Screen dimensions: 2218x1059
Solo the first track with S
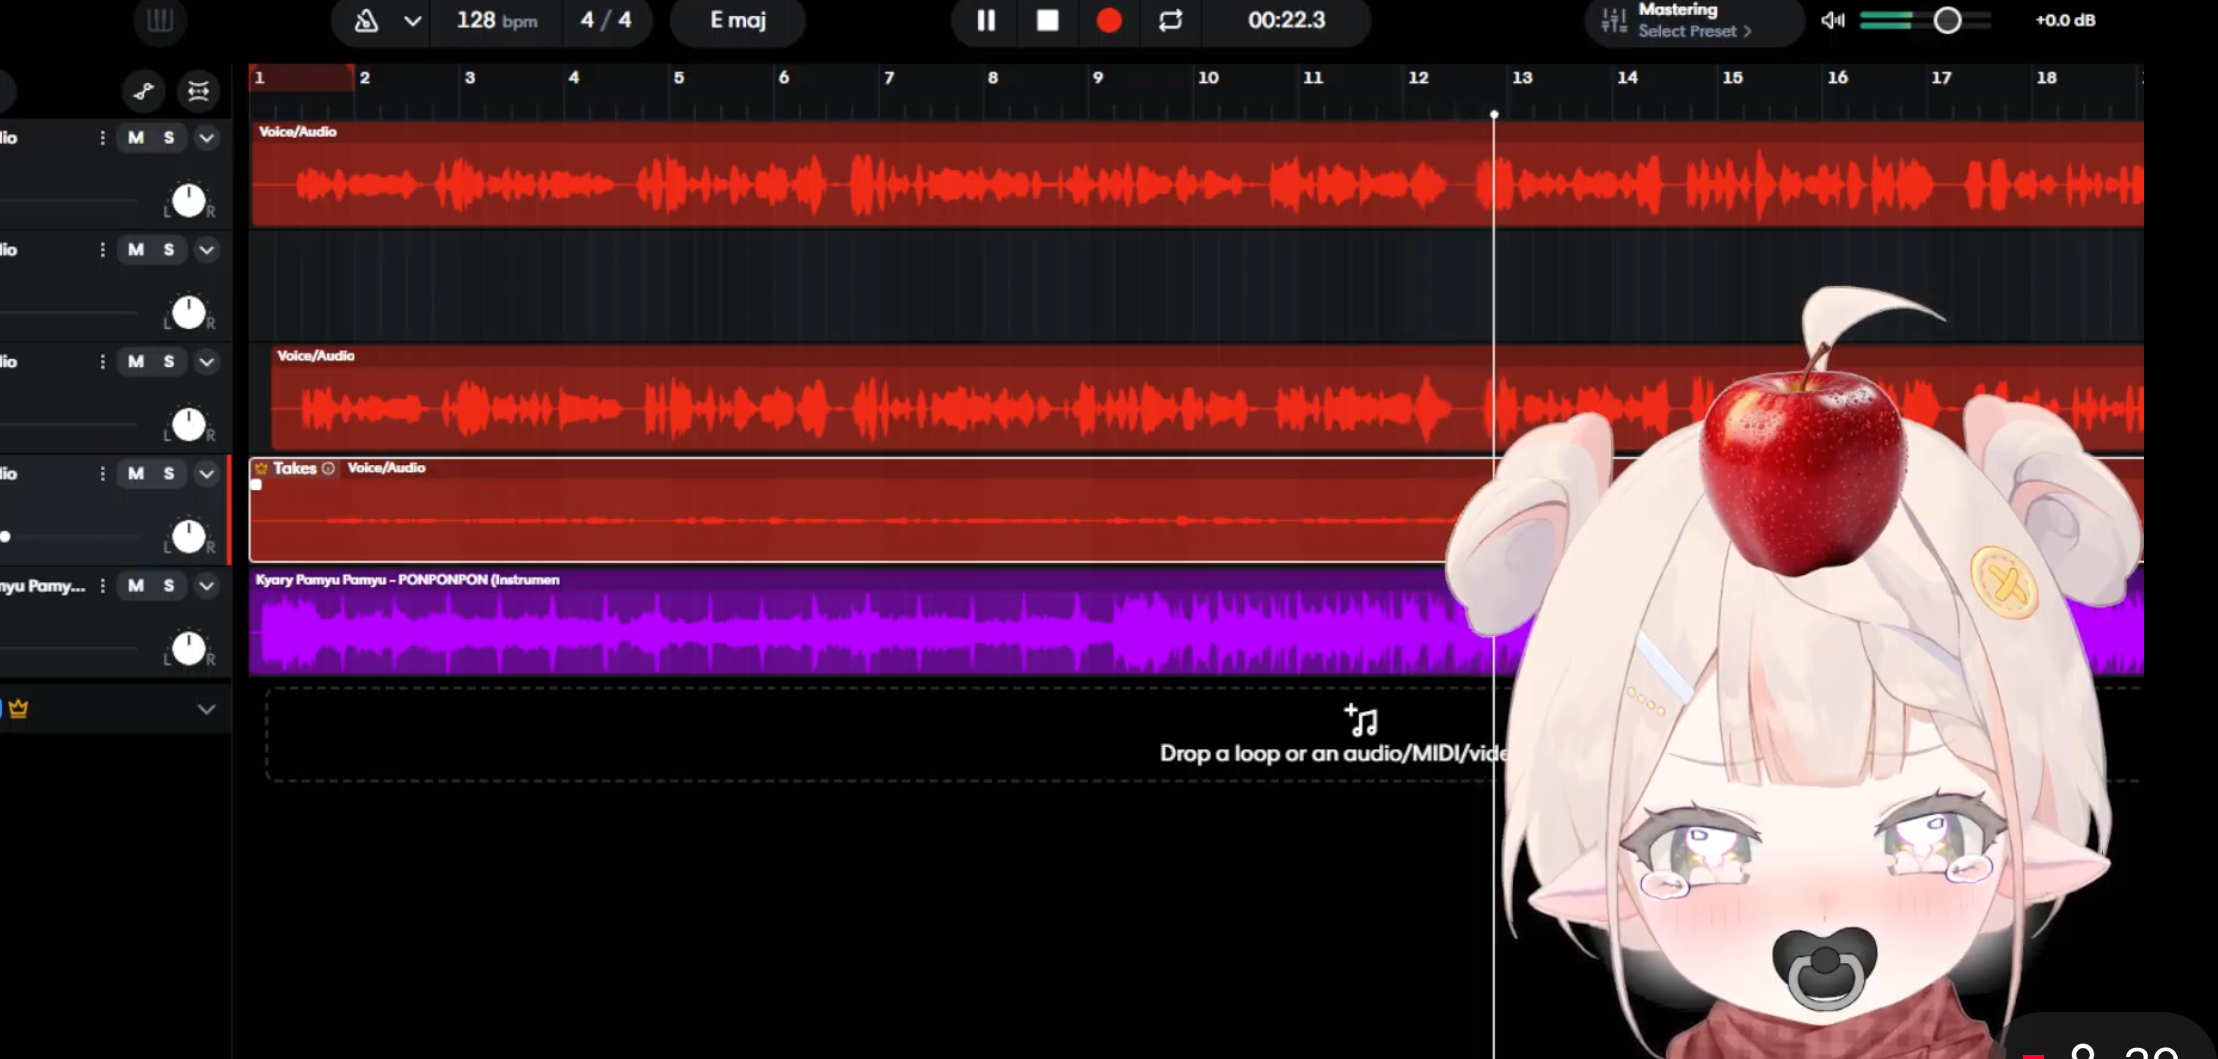(169, 138)
